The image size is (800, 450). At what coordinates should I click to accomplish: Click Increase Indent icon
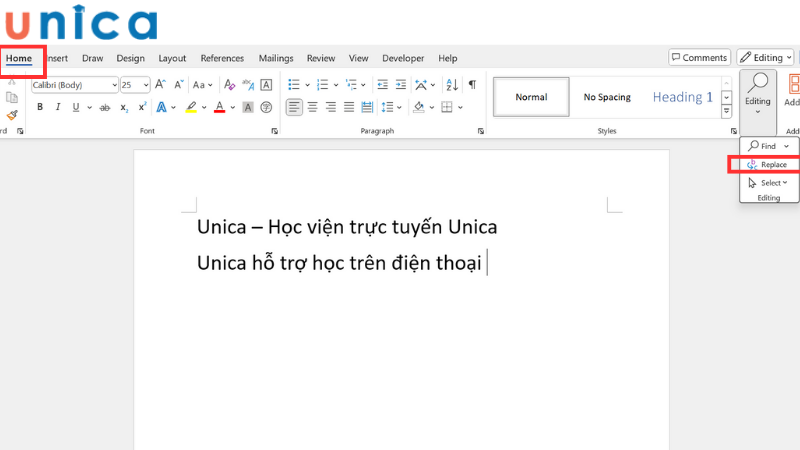click(x=401, y=85)
